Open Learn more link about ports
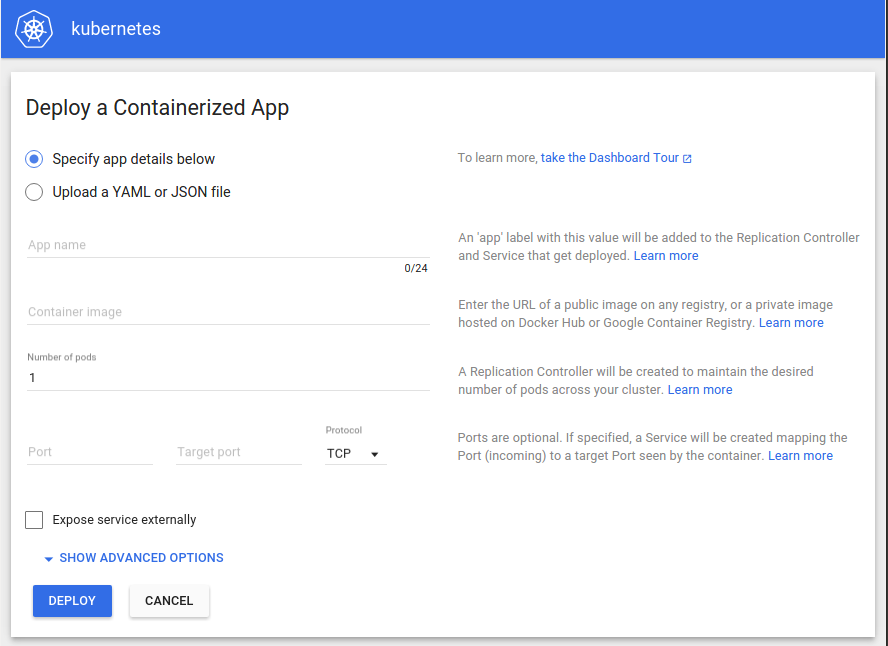Screen dimensions: 888x646 (800, 456)
